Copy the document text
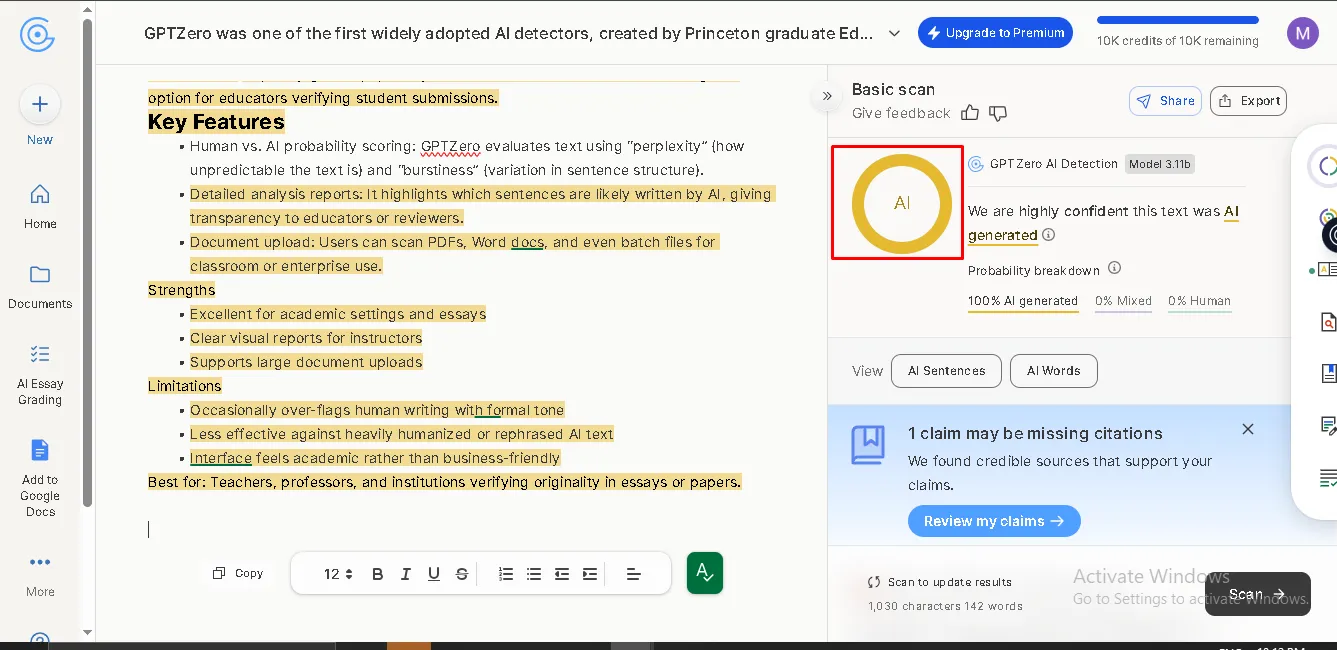Image resolution: width=1337 pixels, height=650 pixels. coord(238,573)
